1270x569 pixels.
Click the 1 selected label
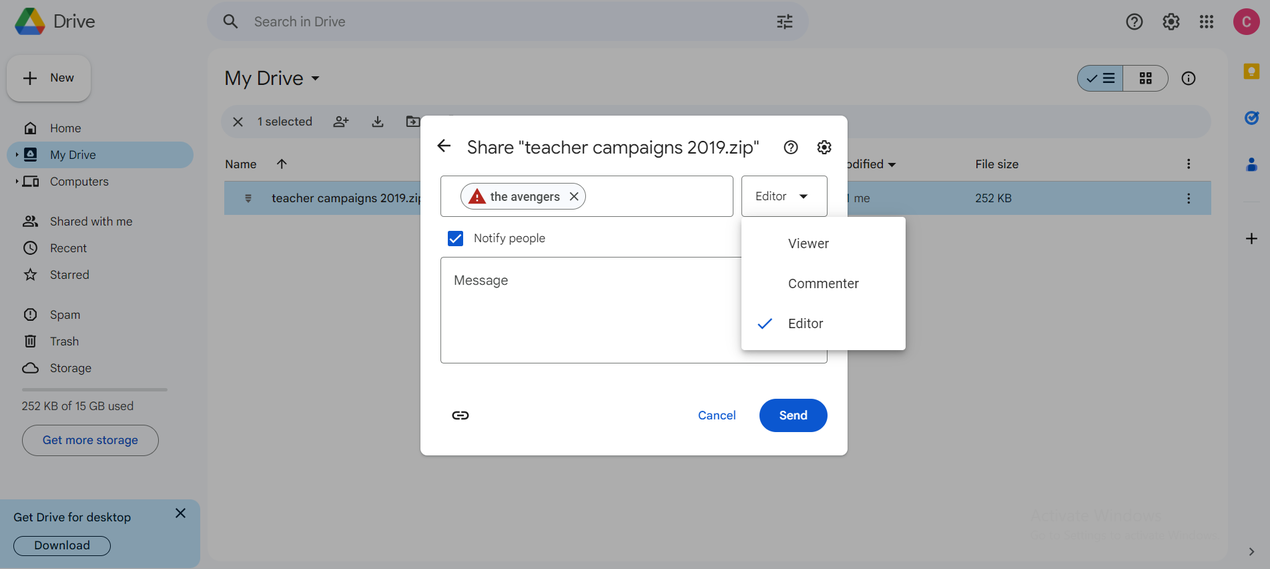click(x=285, y=122)
